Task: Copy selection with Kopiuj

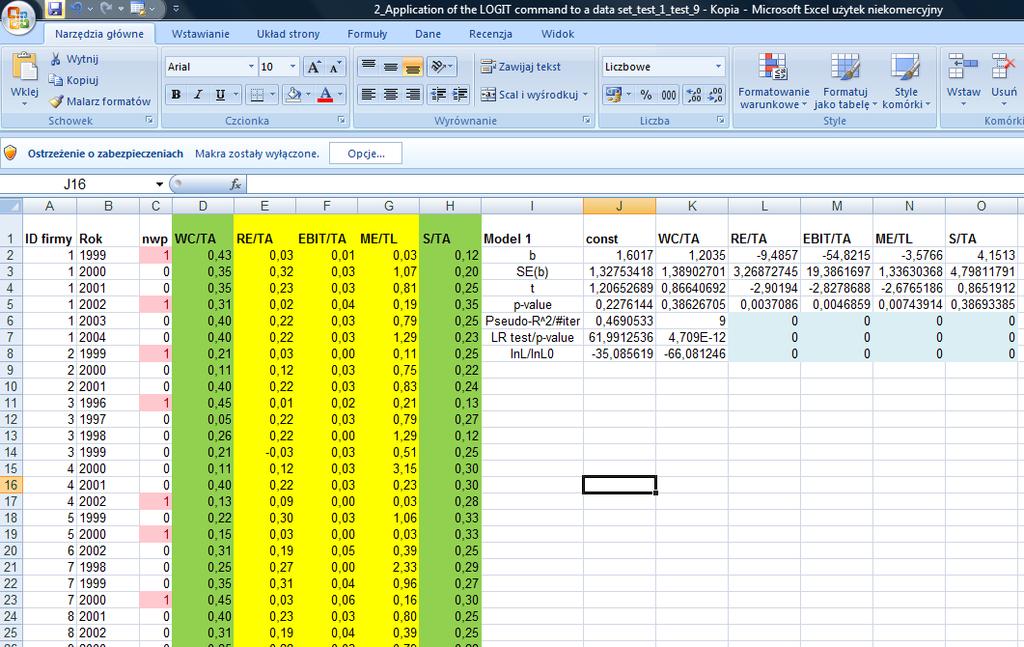Action: pyautogui.click(x=74, y=80)
